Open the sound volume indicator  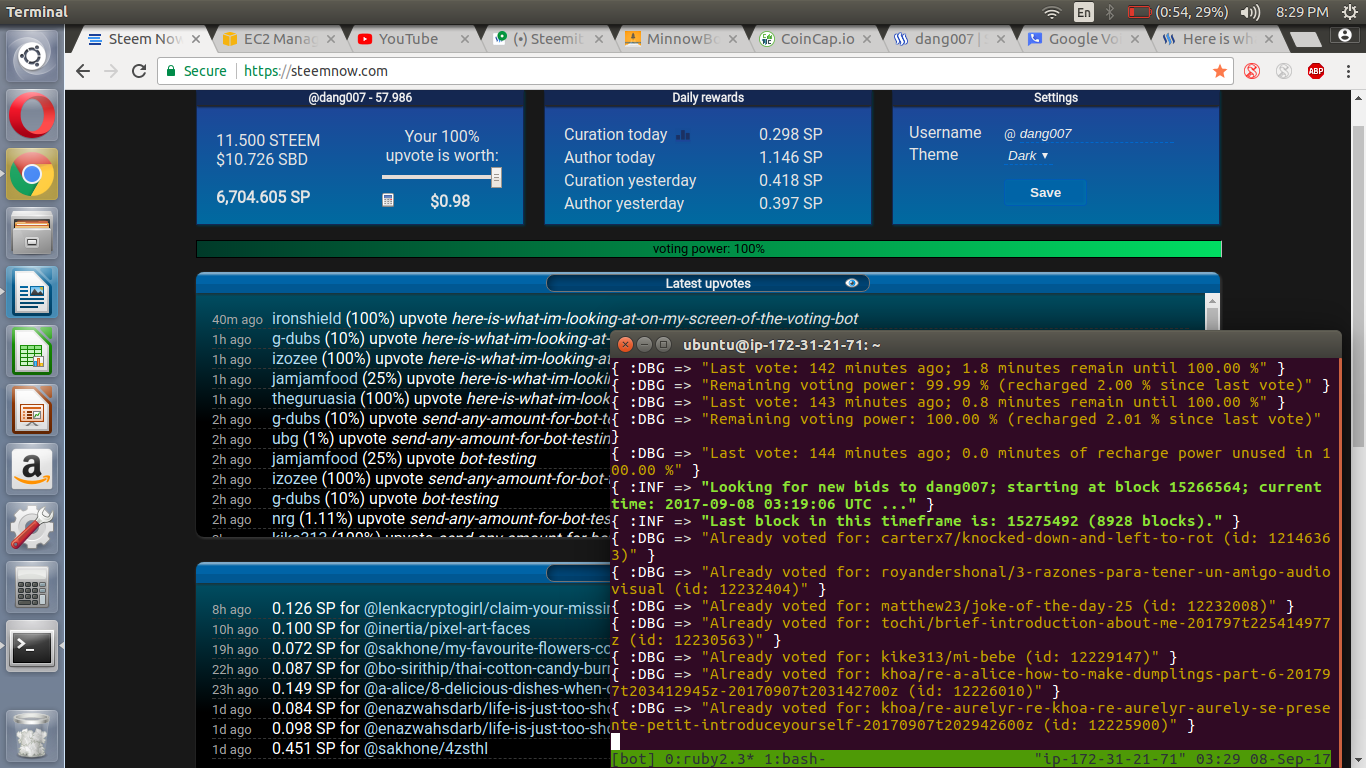(x=1250, y=12)
